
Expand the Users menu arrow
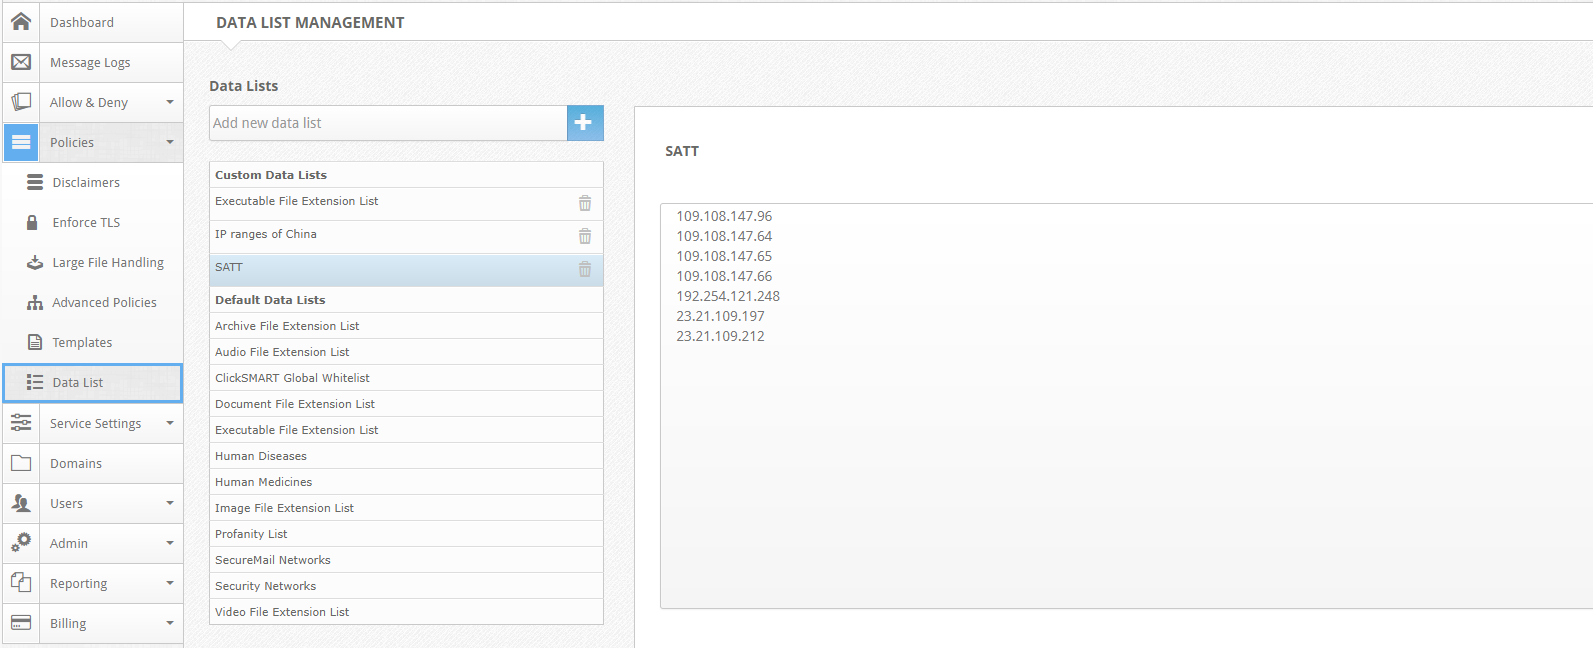tap(170, 503)
